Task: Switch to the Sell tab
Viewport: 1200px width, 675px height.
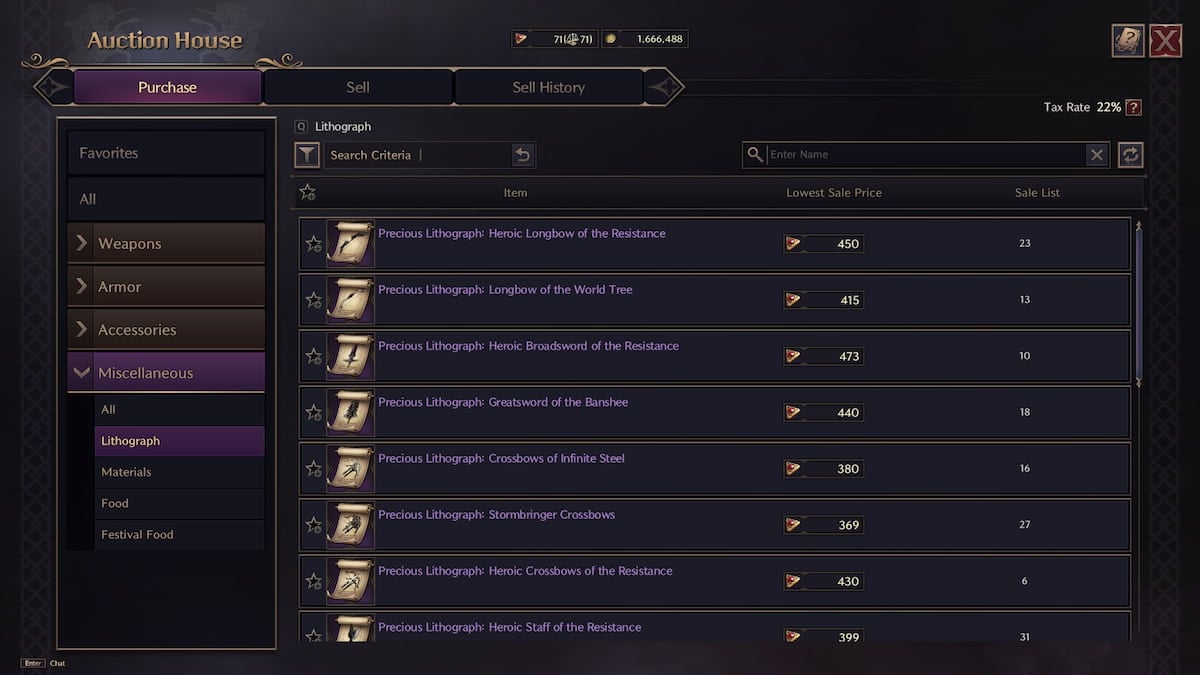Action: click(357, 87)
